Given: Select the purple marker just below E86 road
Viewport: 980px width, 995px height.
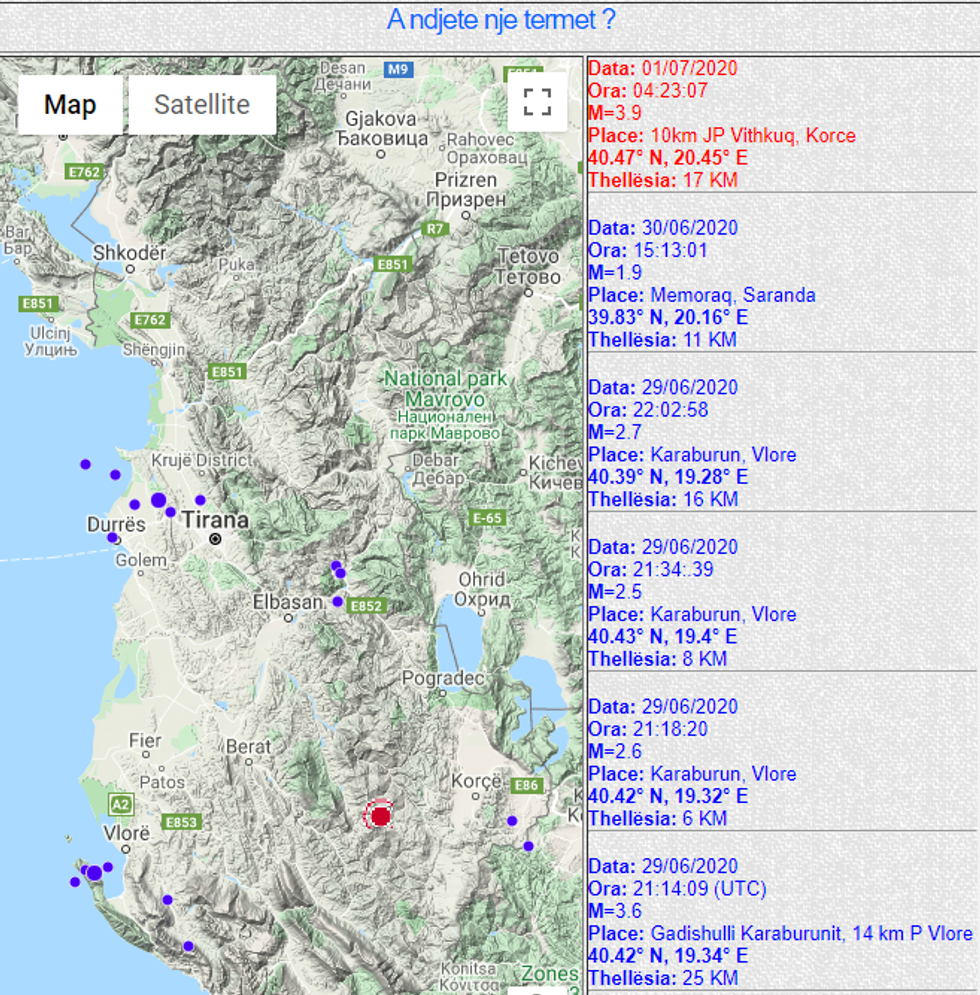Looking at the screenshot, I should 512,821.
